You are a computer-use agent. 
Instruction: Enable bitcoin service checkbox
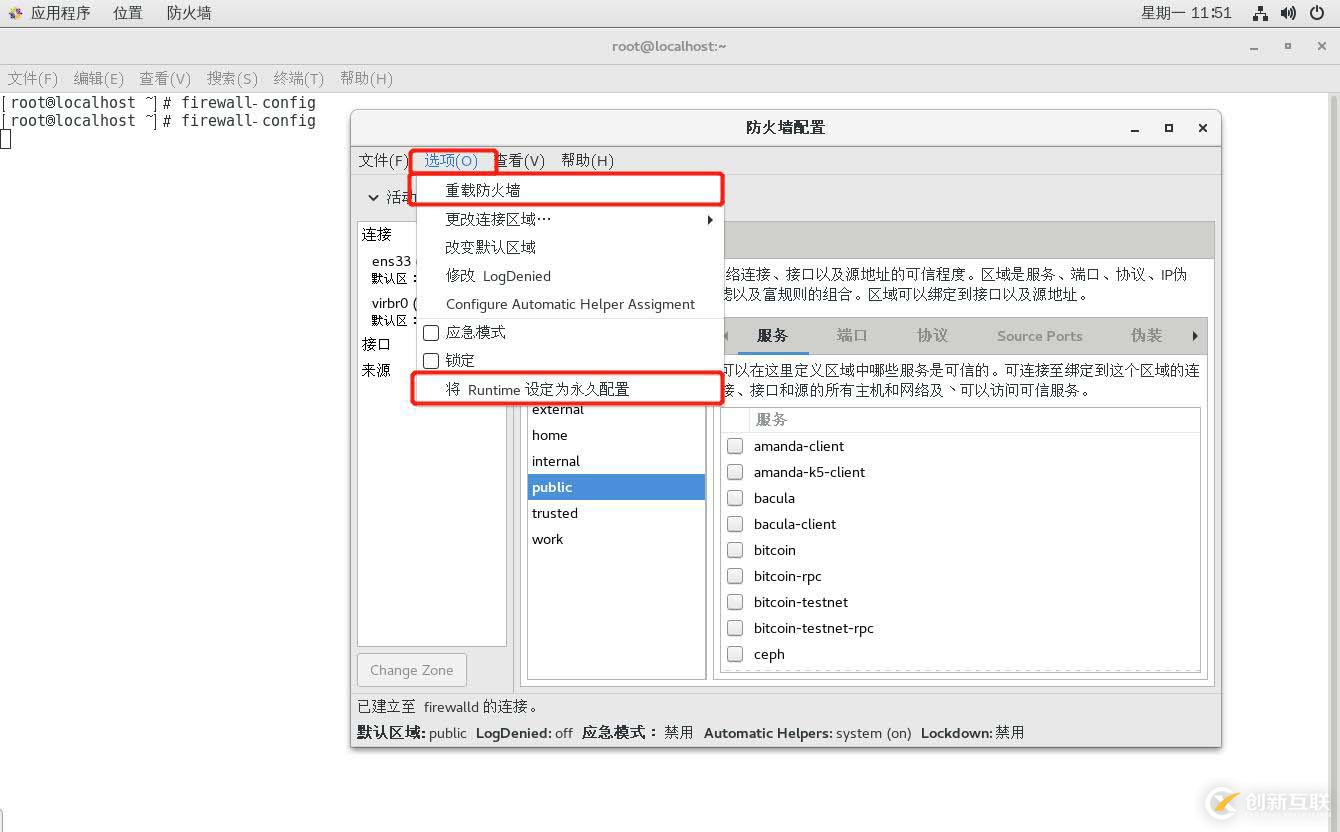[x=735, y=550]
